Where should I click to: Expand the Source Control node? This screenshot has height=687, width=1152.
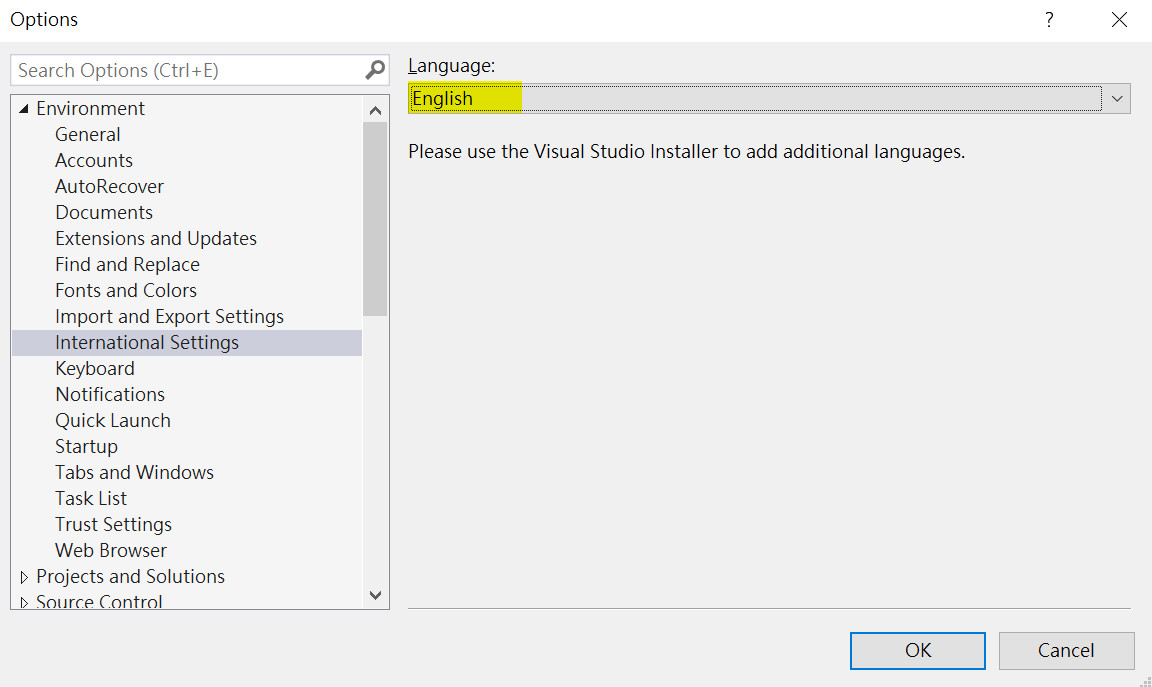(x=24, y=601)
